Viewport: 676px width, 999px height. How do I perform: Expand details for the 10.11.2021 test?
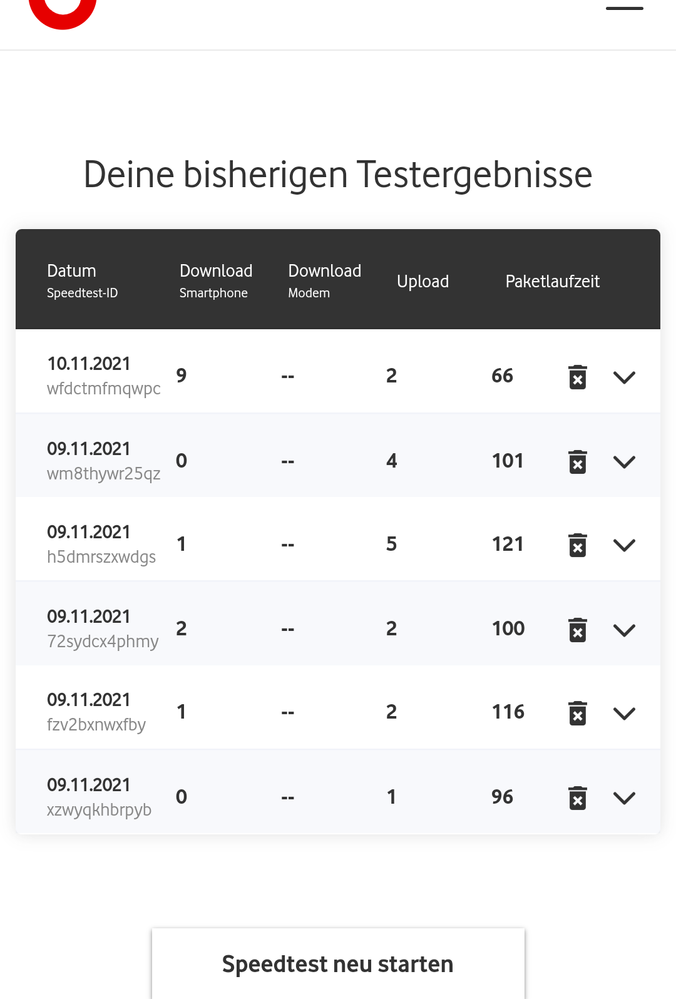tap(624, 378)
